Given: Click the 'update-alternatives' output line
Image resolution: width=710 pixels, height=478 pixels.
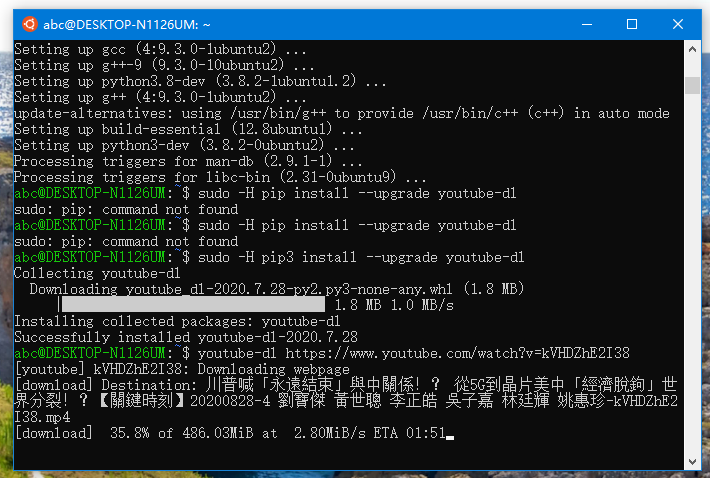Looking at the screenshot, I should pyautogui.click(x=342, y=113).
